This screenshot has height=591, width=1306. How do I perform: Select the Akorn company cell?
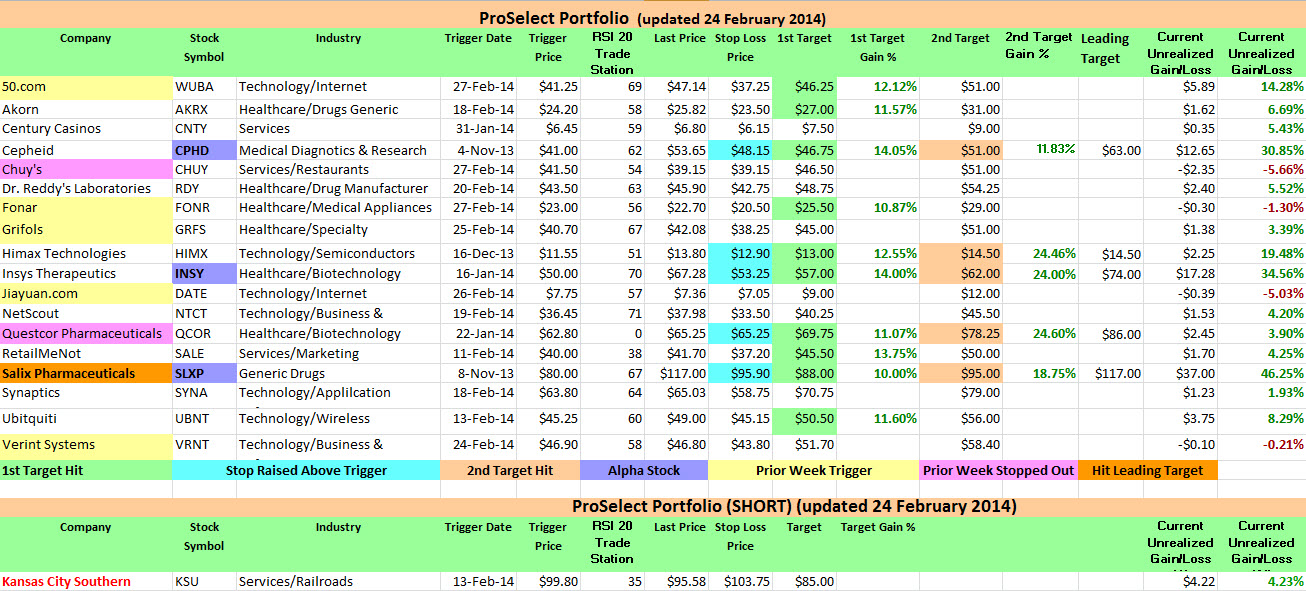[86, 109]
